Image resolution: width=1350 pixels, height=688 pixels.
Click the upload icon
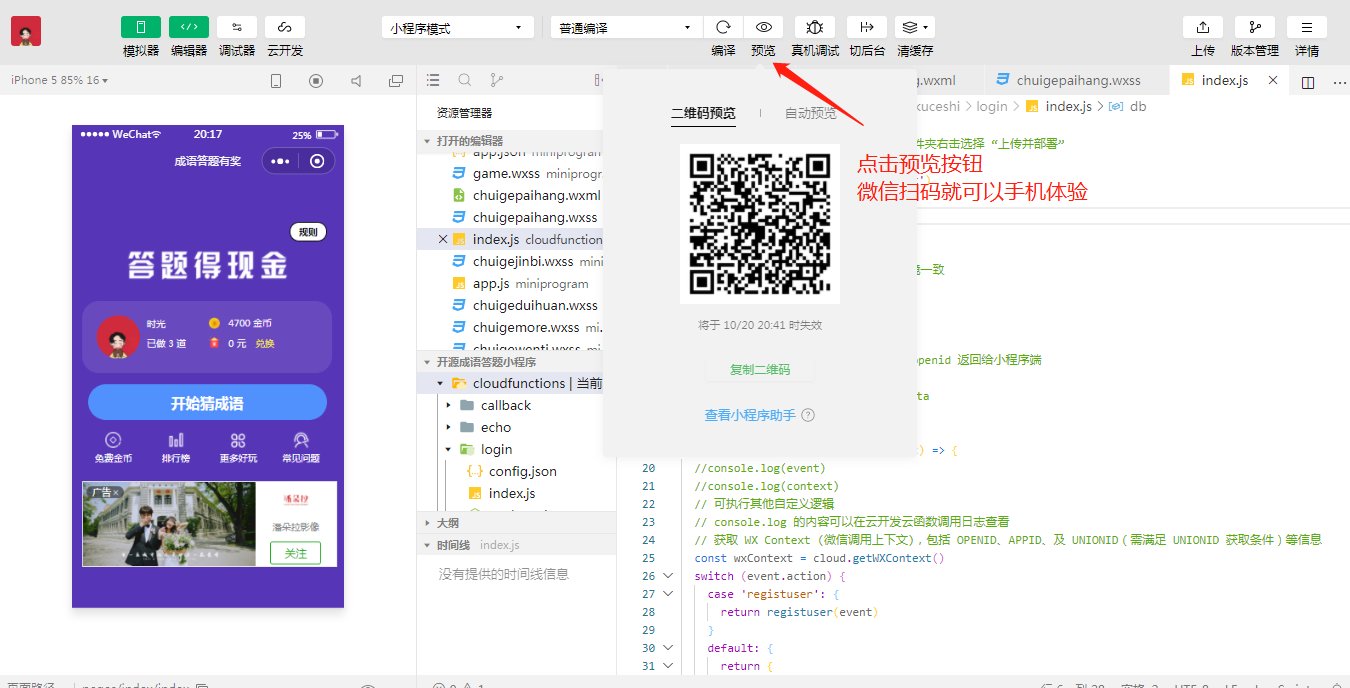point(1203,27)
